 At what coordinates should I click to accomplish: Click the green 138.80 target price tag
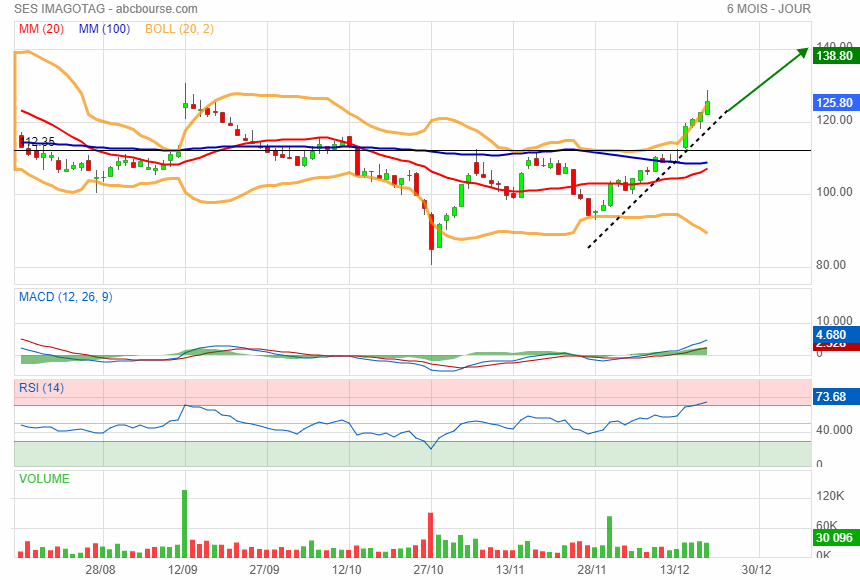(x=835, y=55)
